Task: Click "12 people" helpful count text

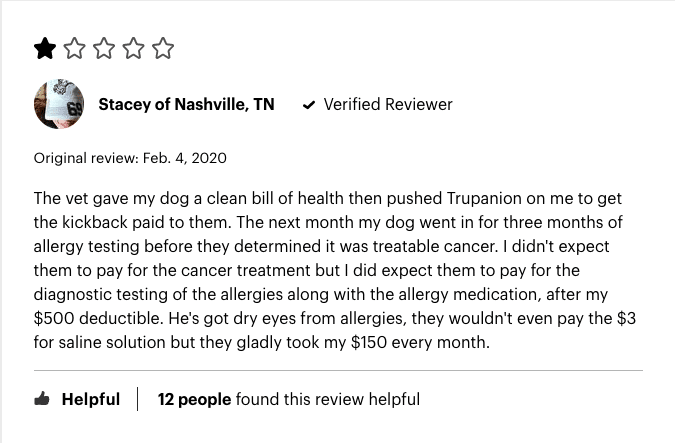Action: (194, 400)
